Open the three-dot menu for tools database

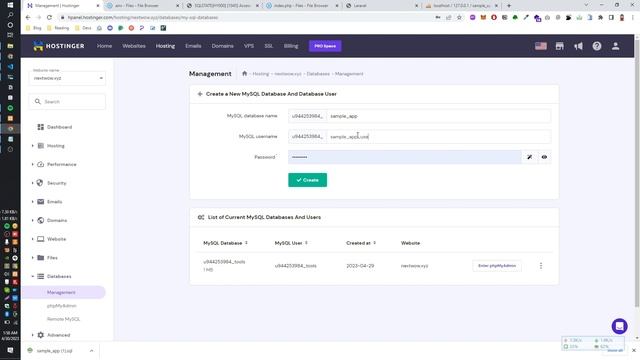click(541, 266)
